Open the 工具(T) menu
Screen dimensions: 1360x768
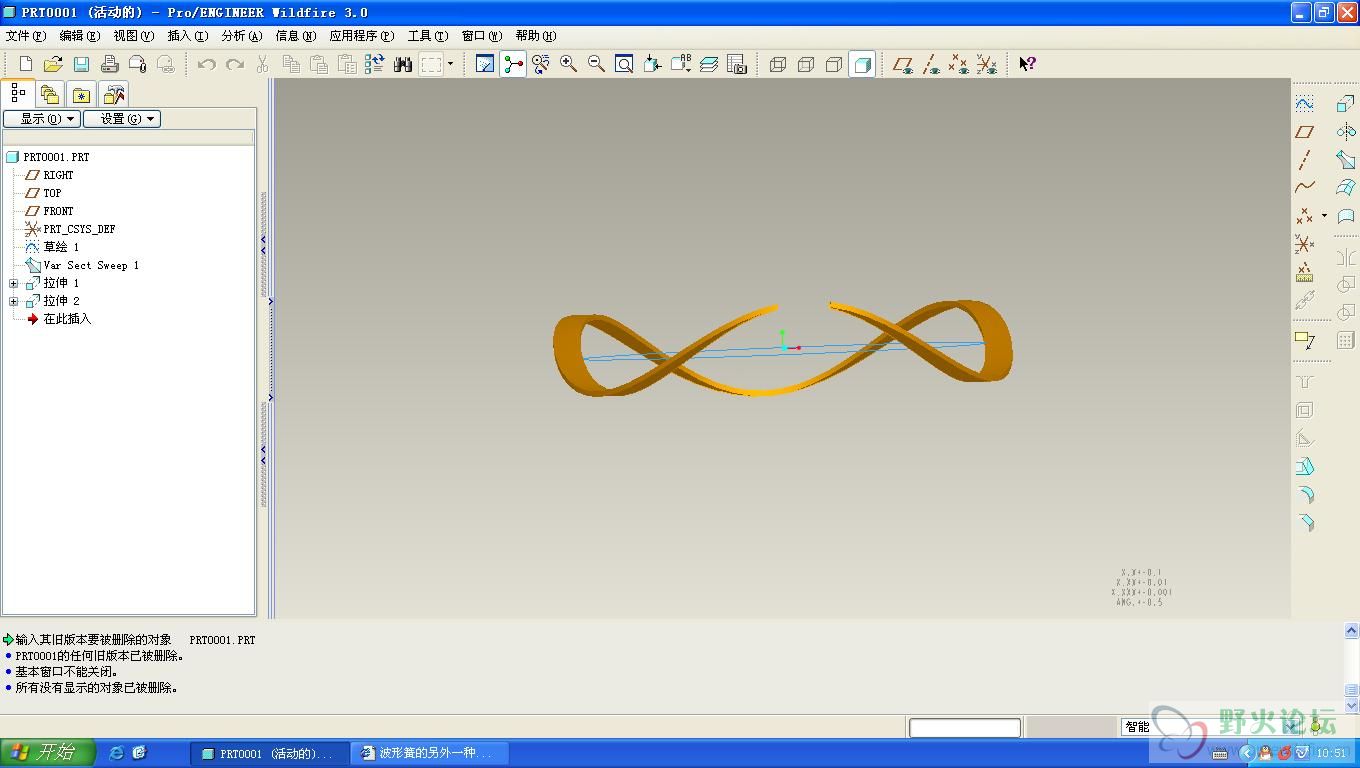(428, 36)
